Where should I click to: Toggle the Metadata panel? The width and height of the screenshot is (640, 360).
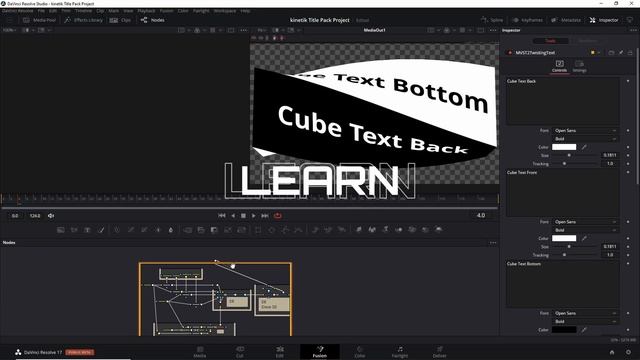566,20
